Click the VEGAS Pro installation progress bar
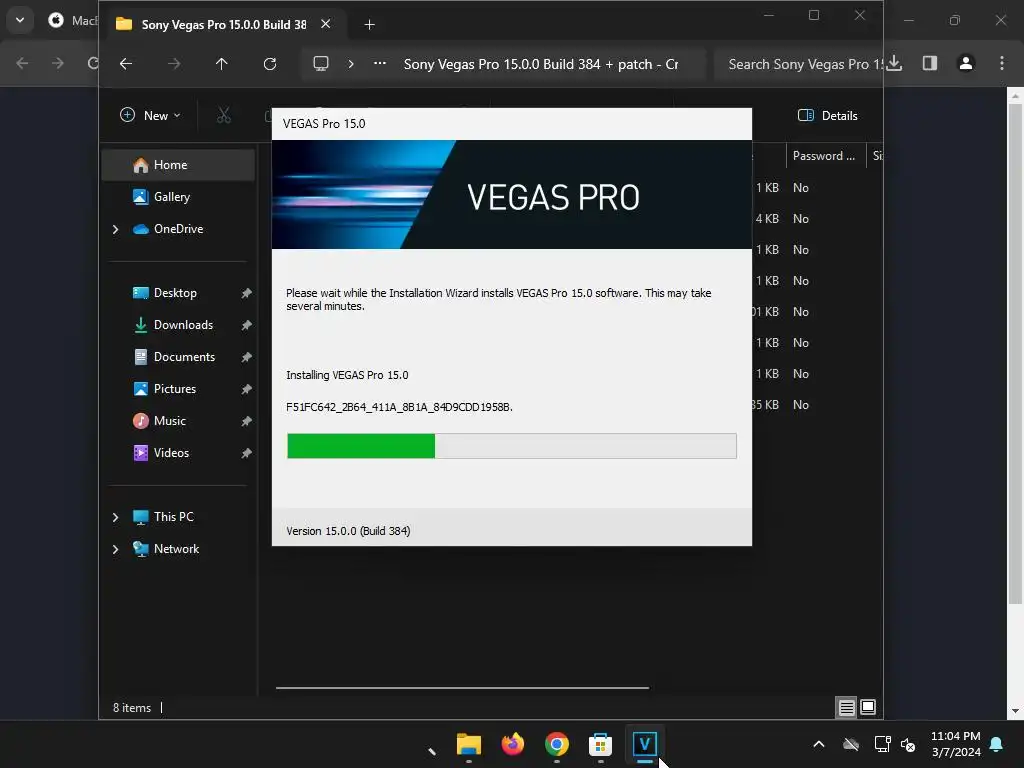Viewport: 1024px width, 768px height. coord(512,446)
